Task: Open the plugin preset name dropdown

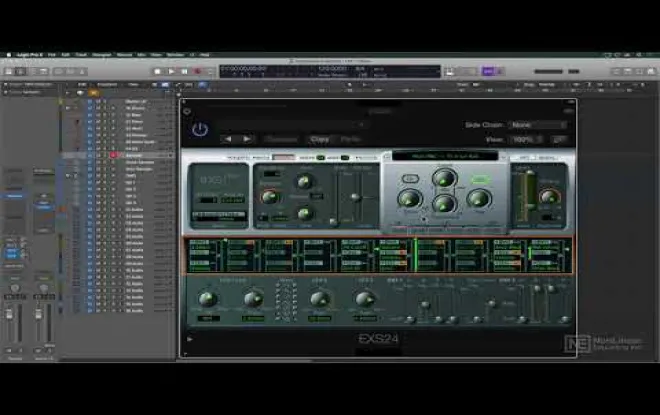Action: (x=293, y=125)
